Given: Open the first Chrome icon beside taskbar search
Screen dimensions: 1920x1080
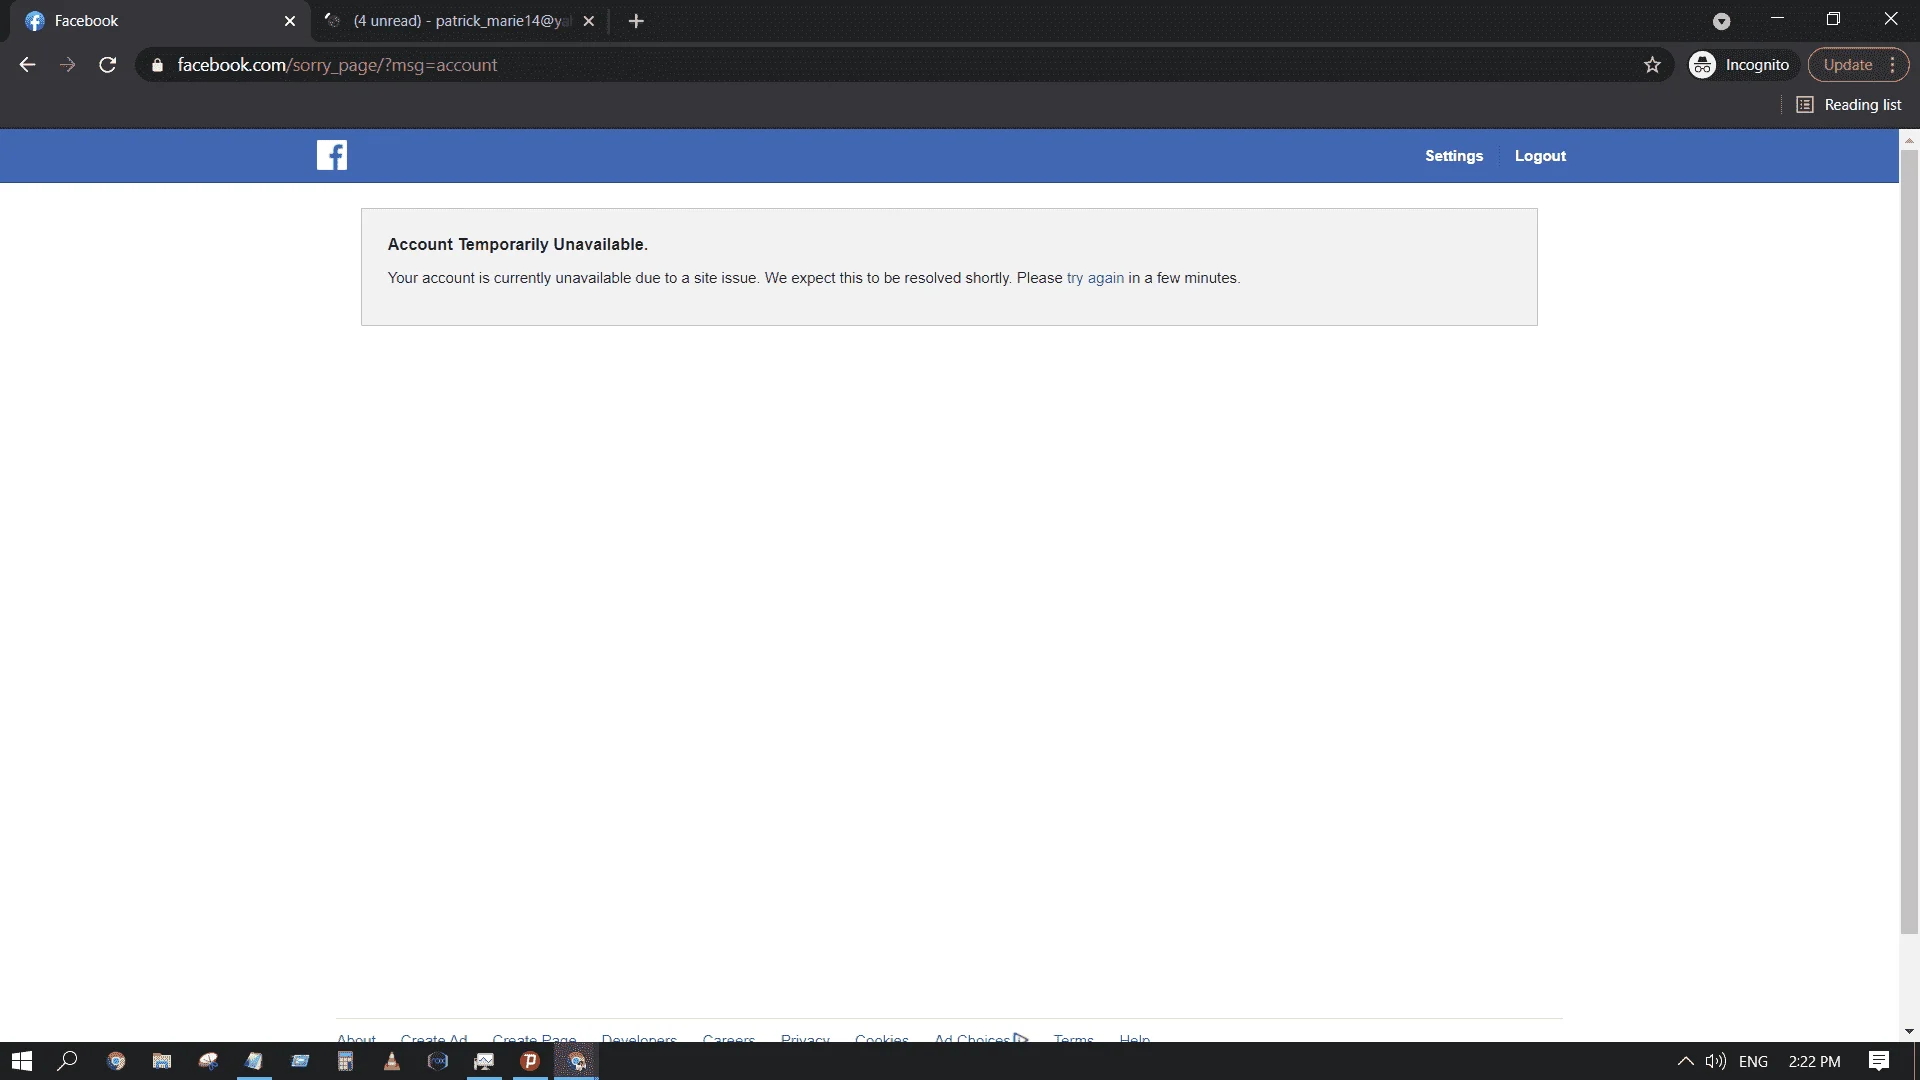Looking at the screenshot, I should point(116,1061).
